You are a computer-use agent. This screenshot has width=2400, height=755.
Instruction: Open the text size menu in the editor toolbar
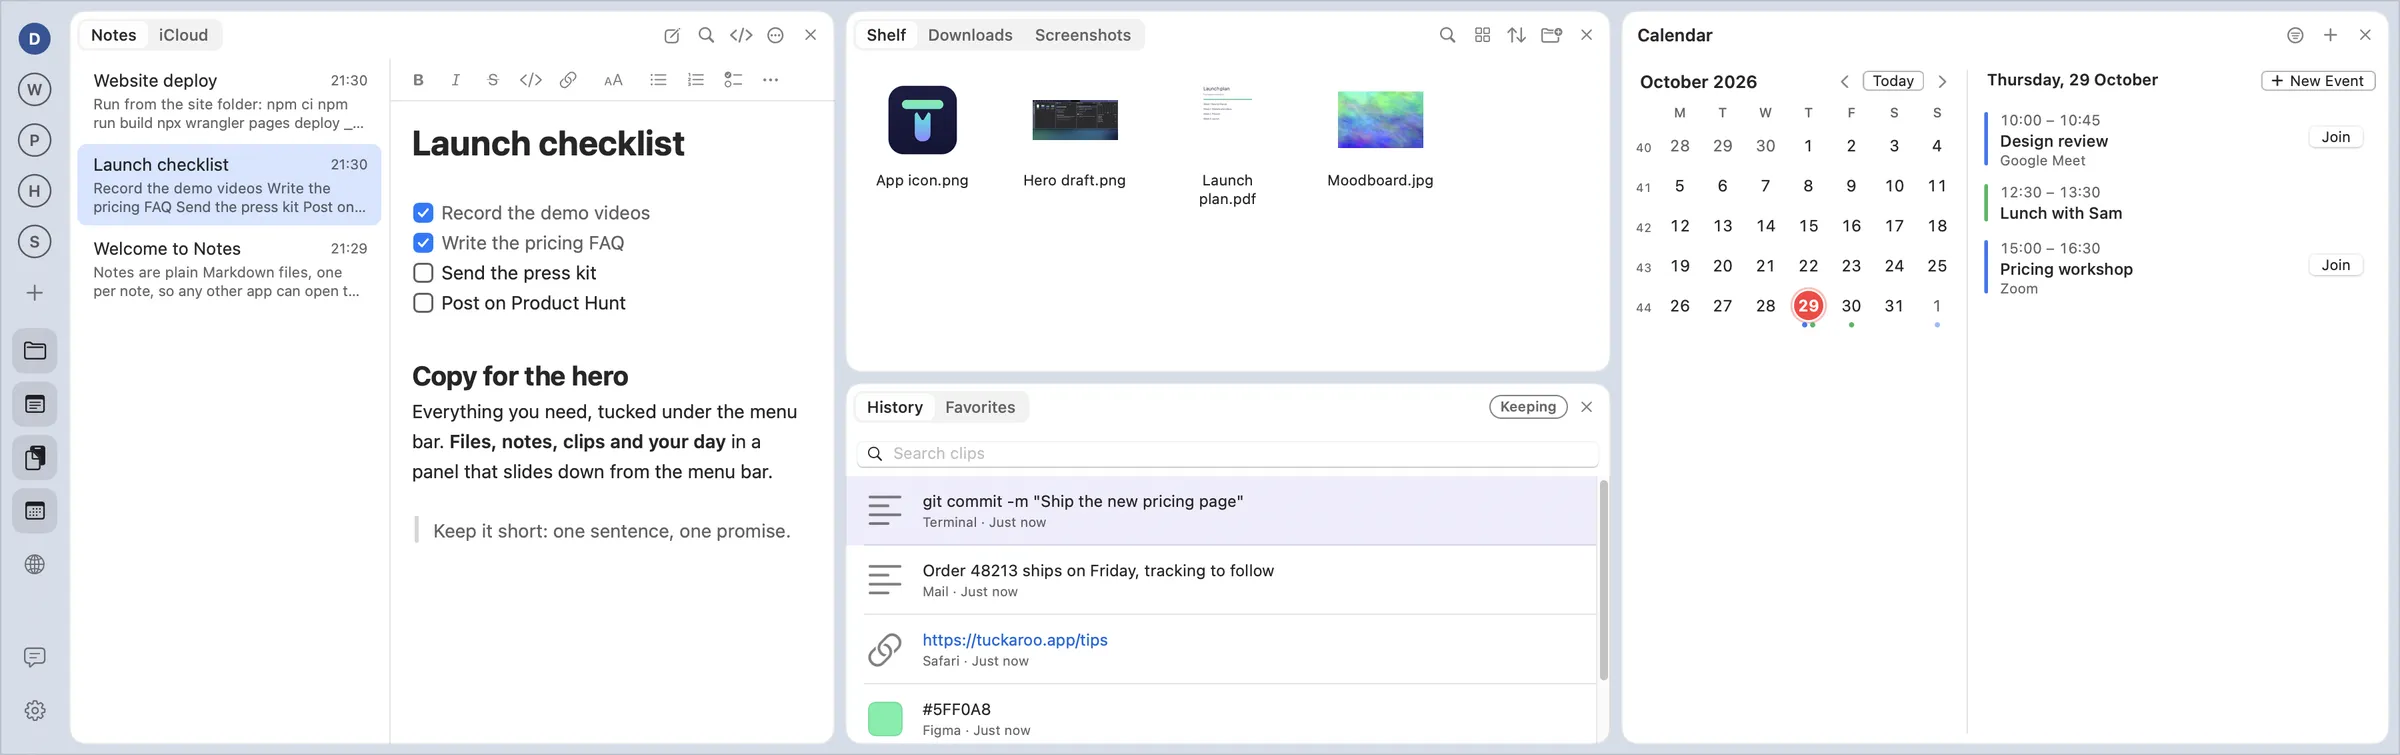click(613, 80)
